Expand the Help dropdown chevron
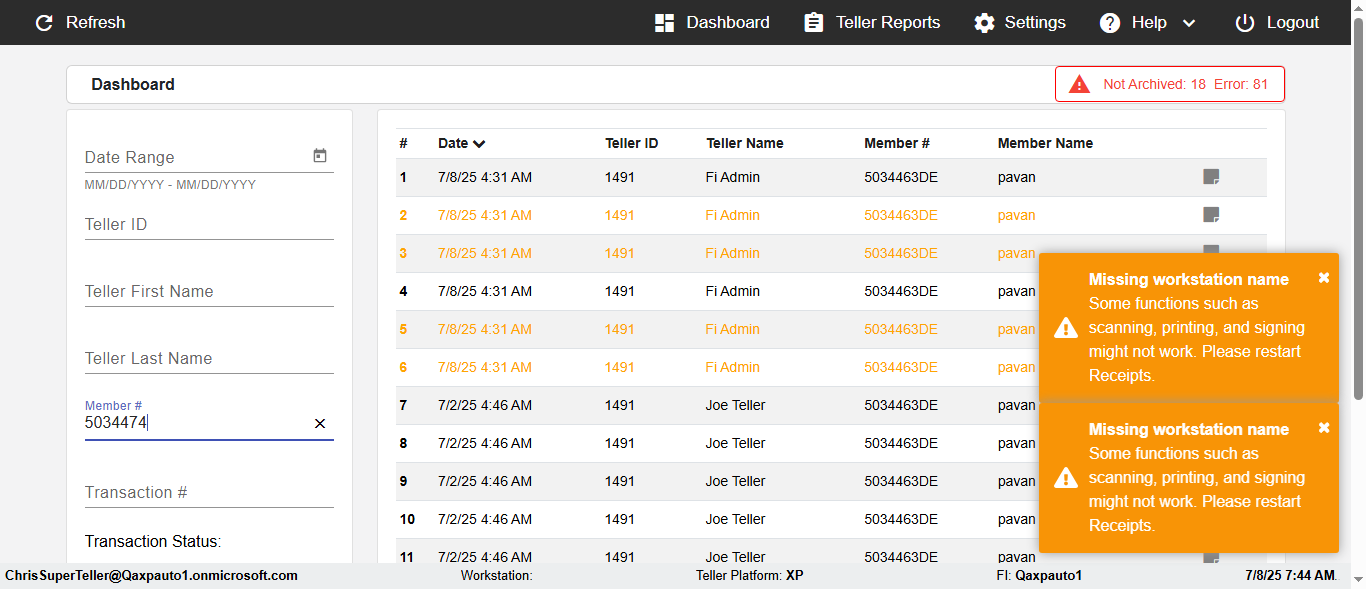Image resolution: width=1366 pixels, height=589 pixels. pos(1189,23)
